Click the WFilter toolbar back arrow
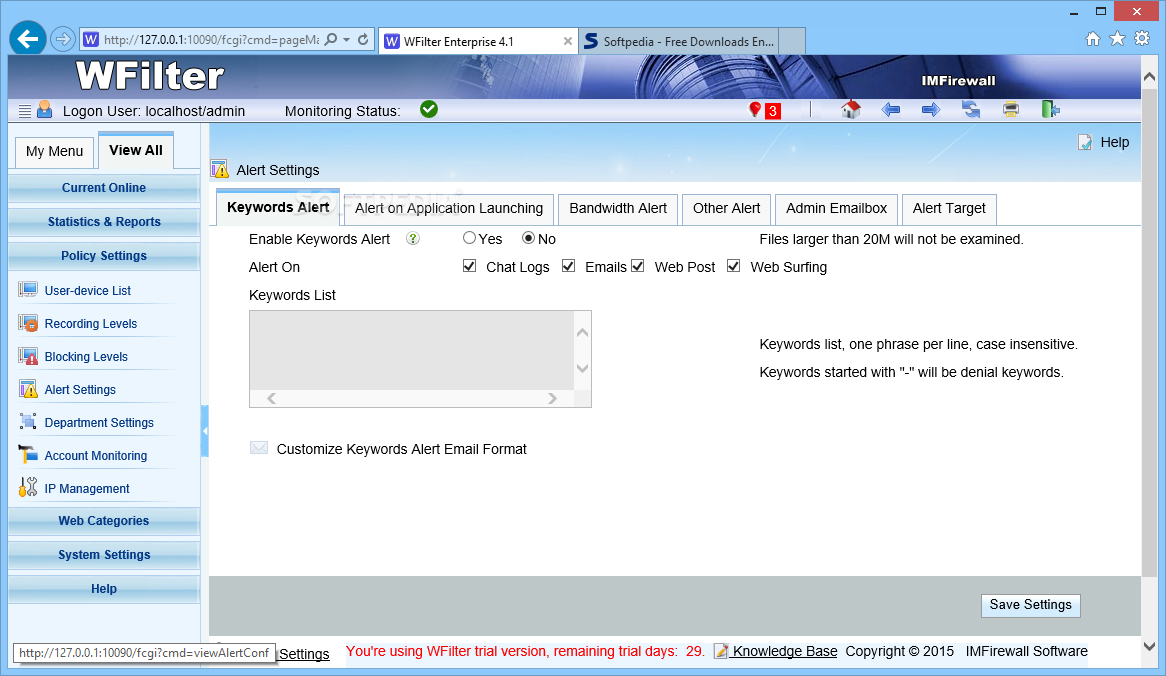 point(891,110)
